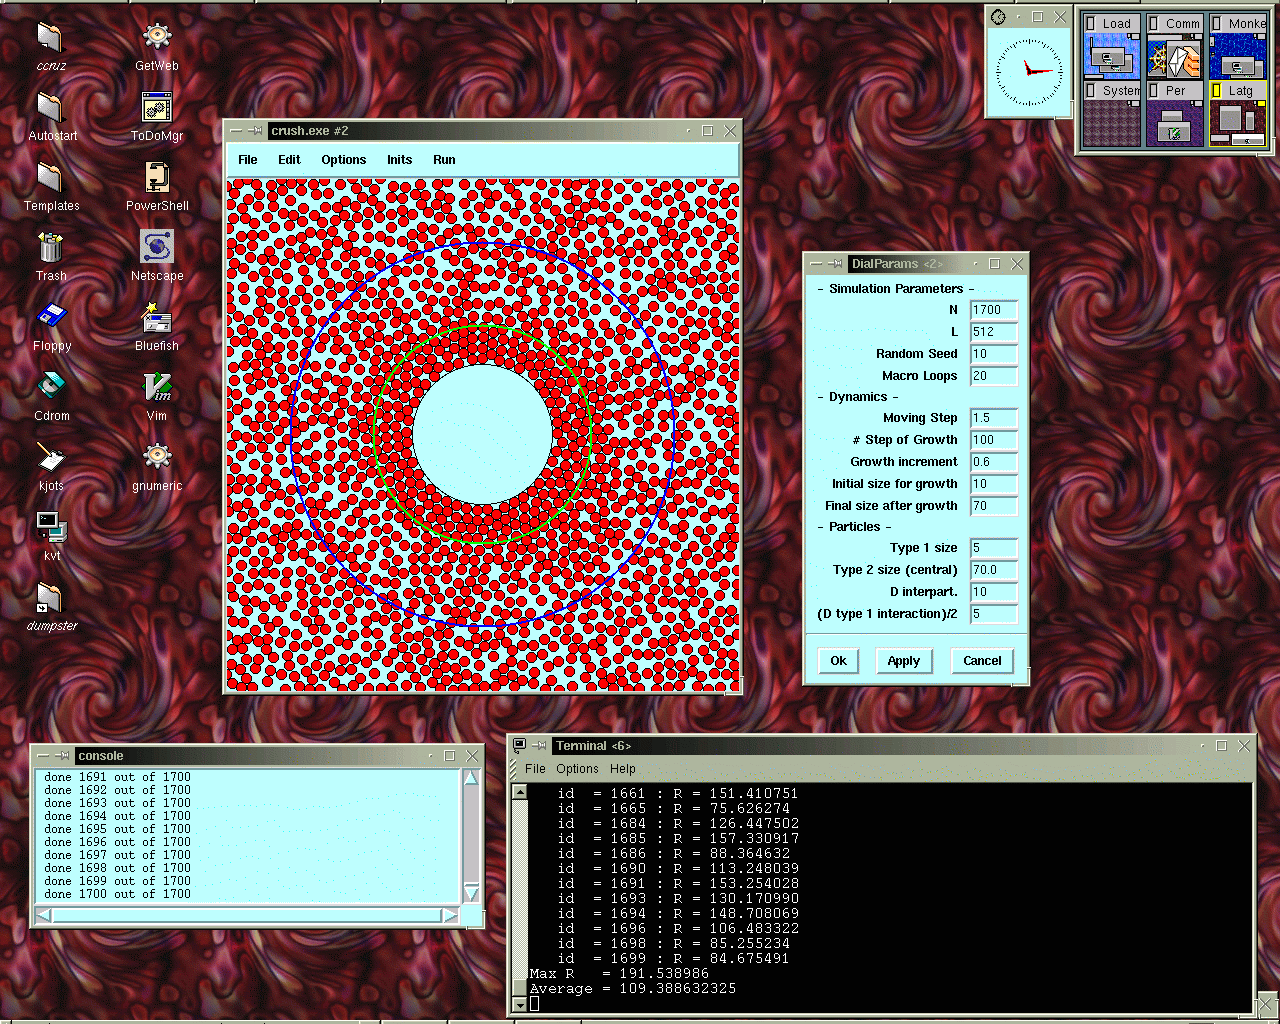Focus the L field showing 512
This screenshot has height=1024, width=1280.
[x=994, y=332]
